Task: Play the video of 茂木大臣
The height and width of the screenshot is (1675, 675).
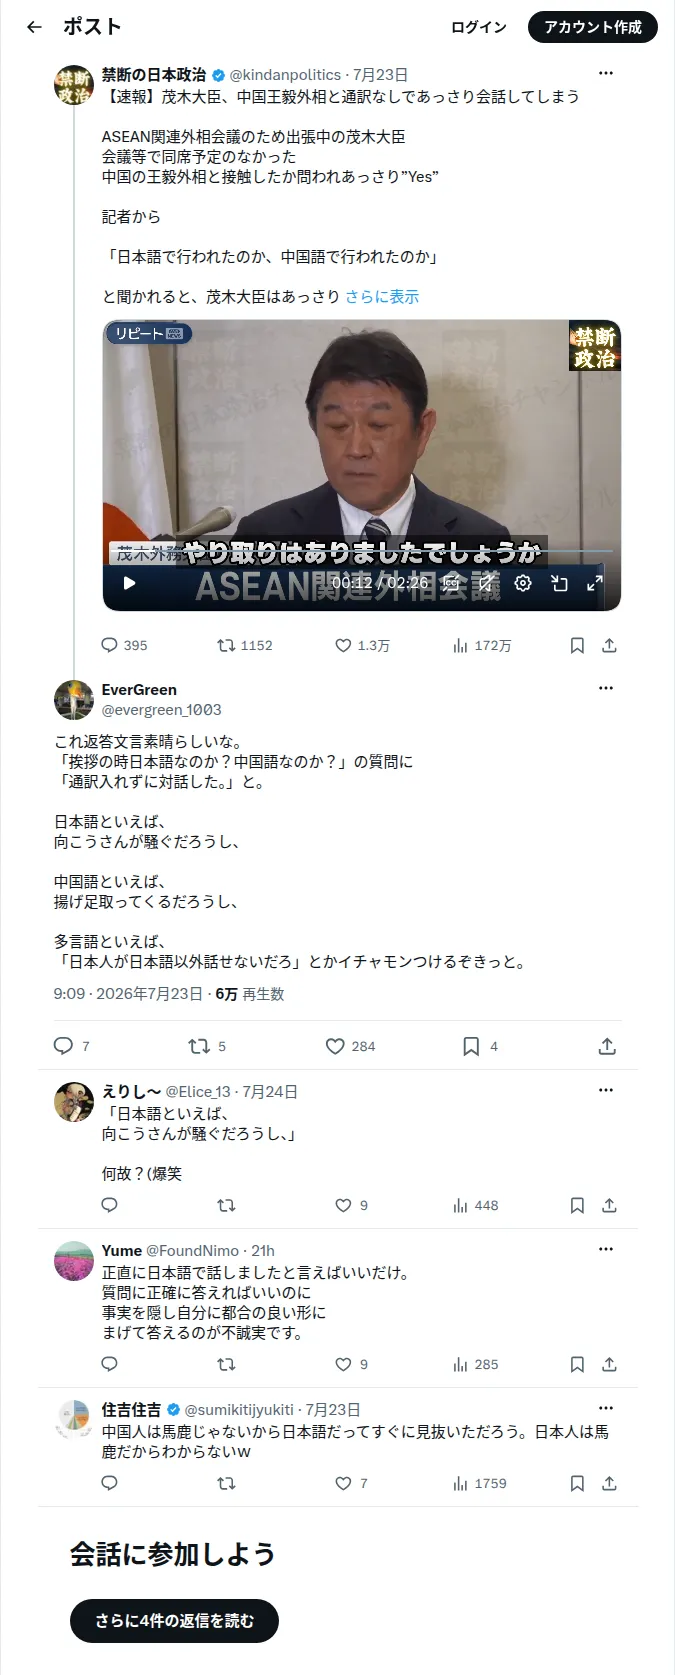Action: (x=129, y=583)
